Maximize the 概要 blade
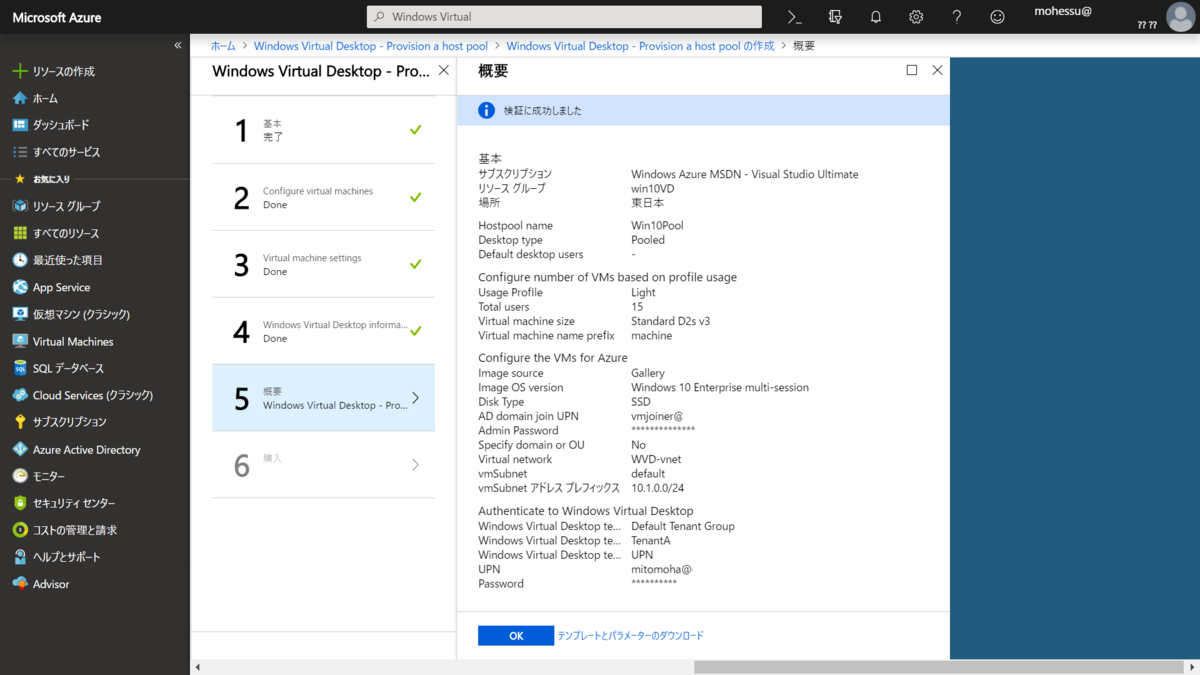Screen dimensions: 1200x675 pos(912,70)
